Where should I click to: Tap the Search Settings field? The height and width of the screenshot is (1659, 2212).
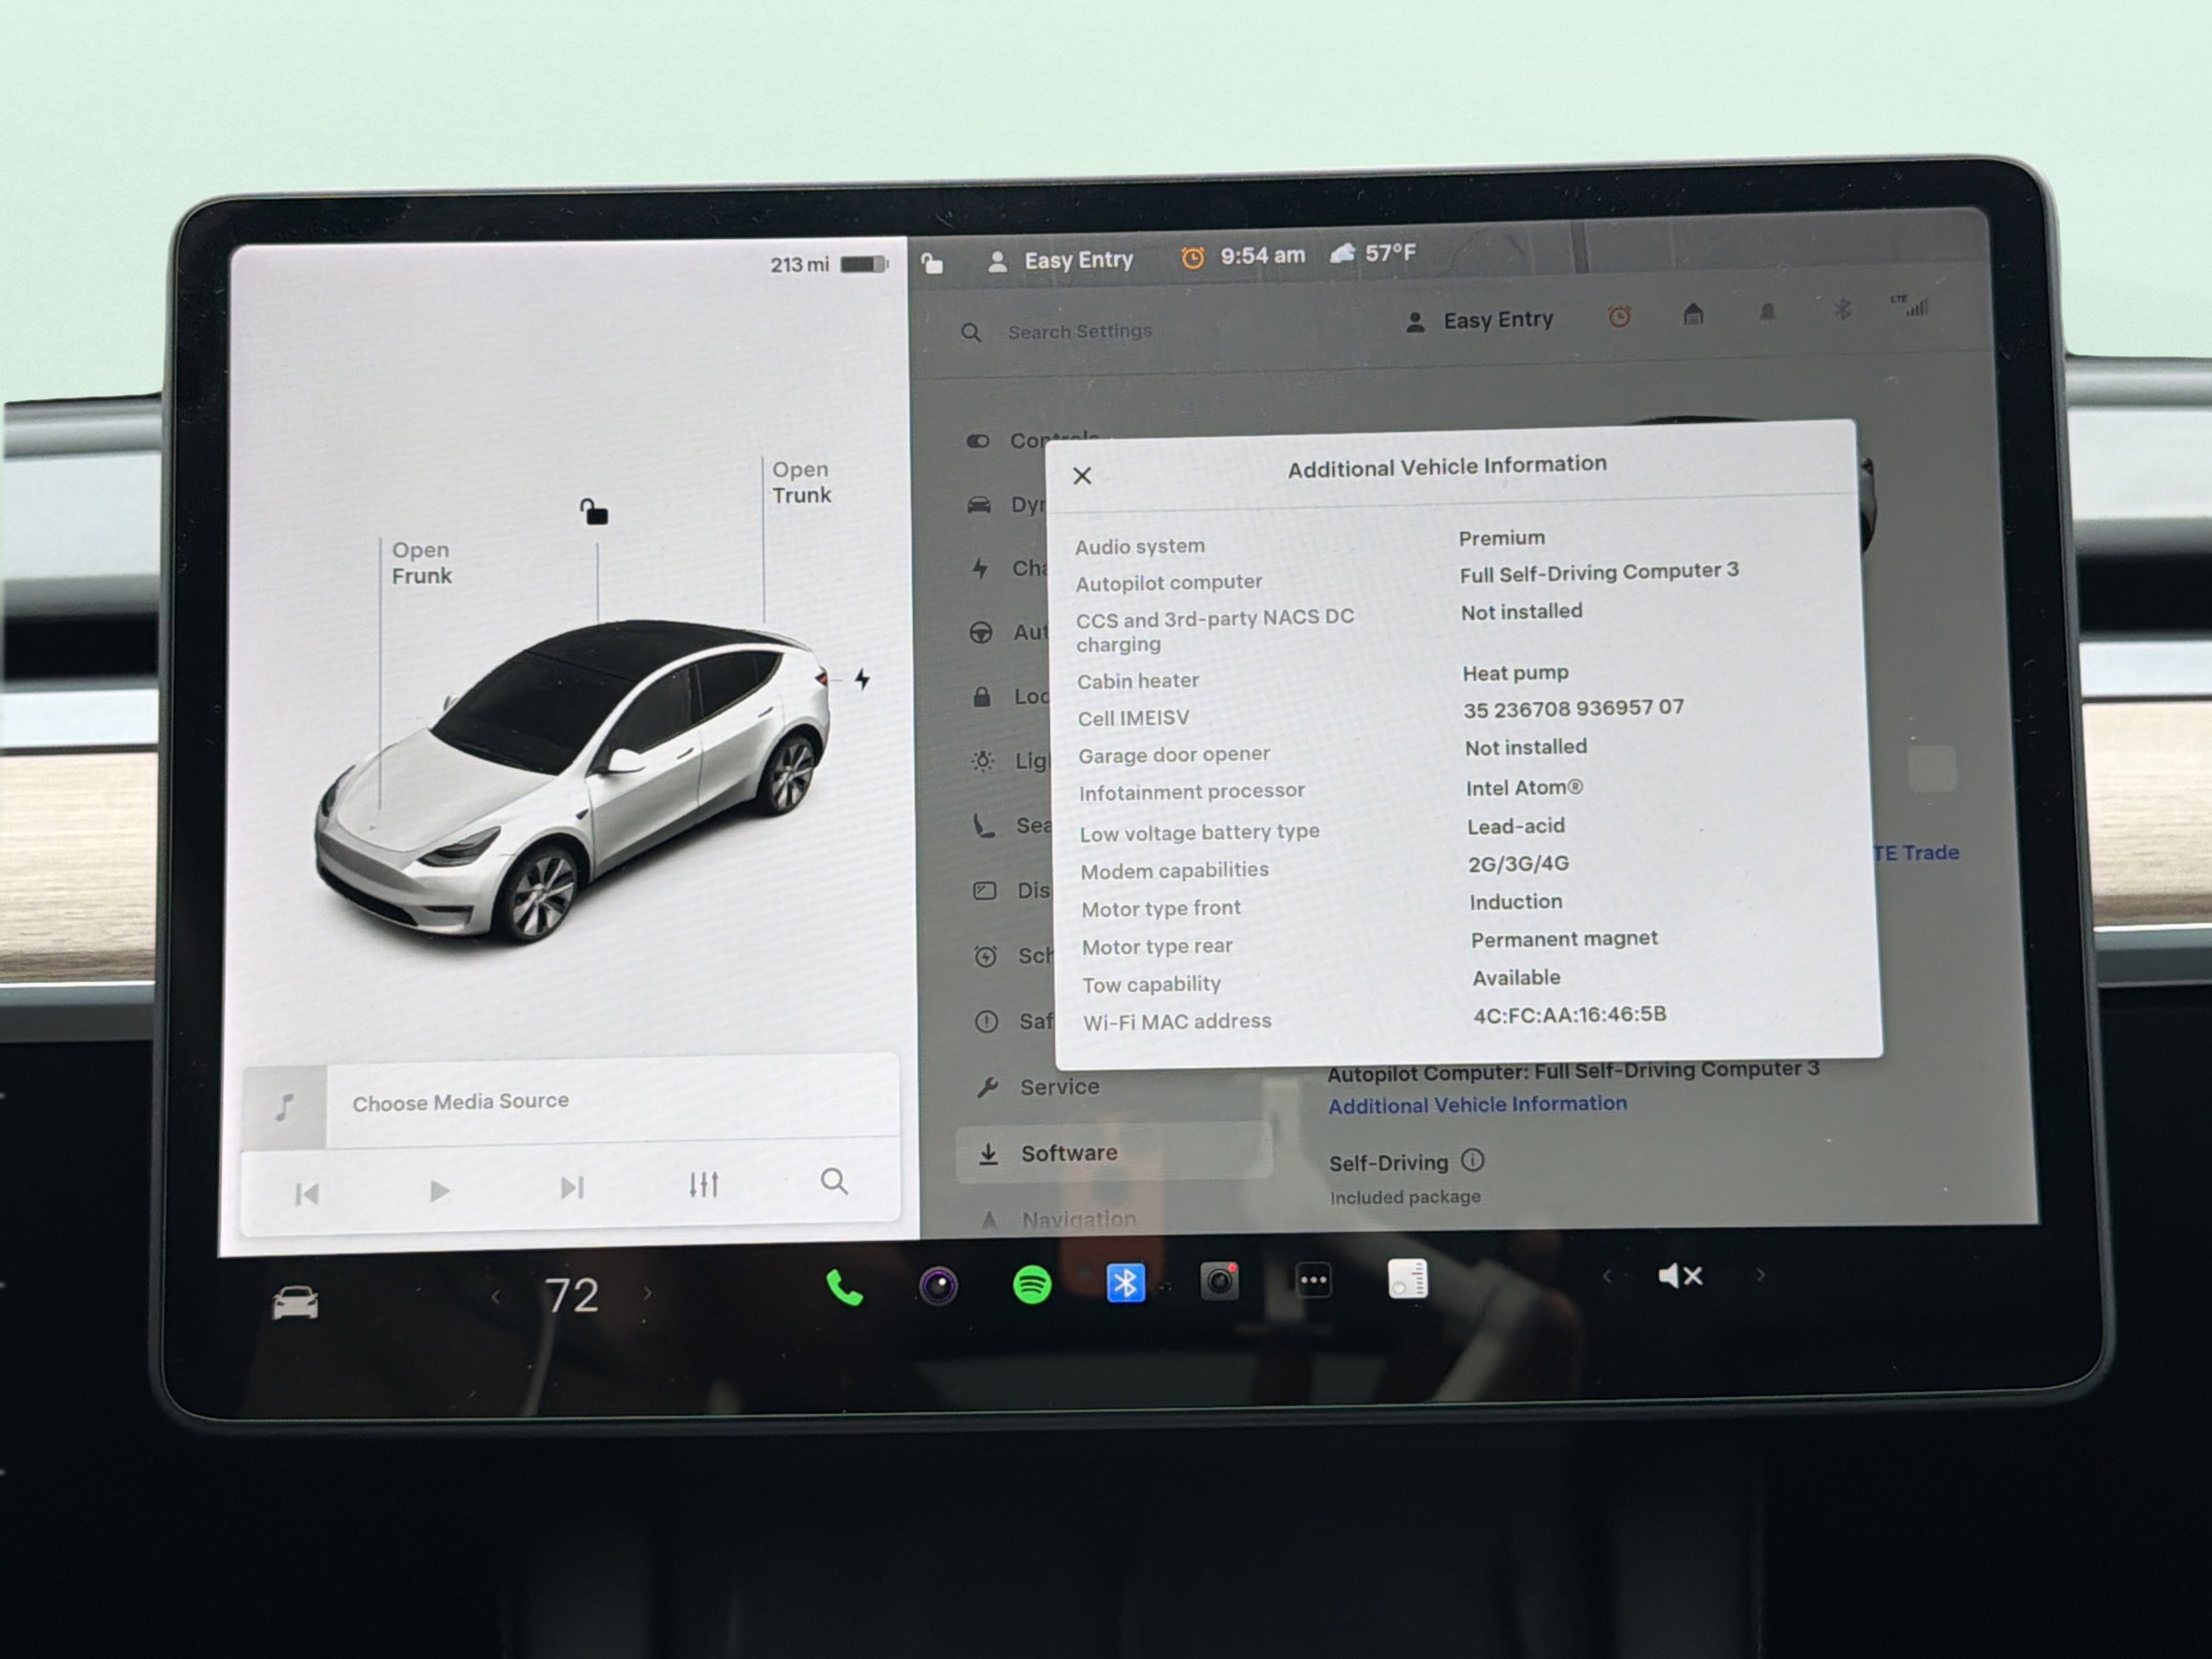(1079, 331)
